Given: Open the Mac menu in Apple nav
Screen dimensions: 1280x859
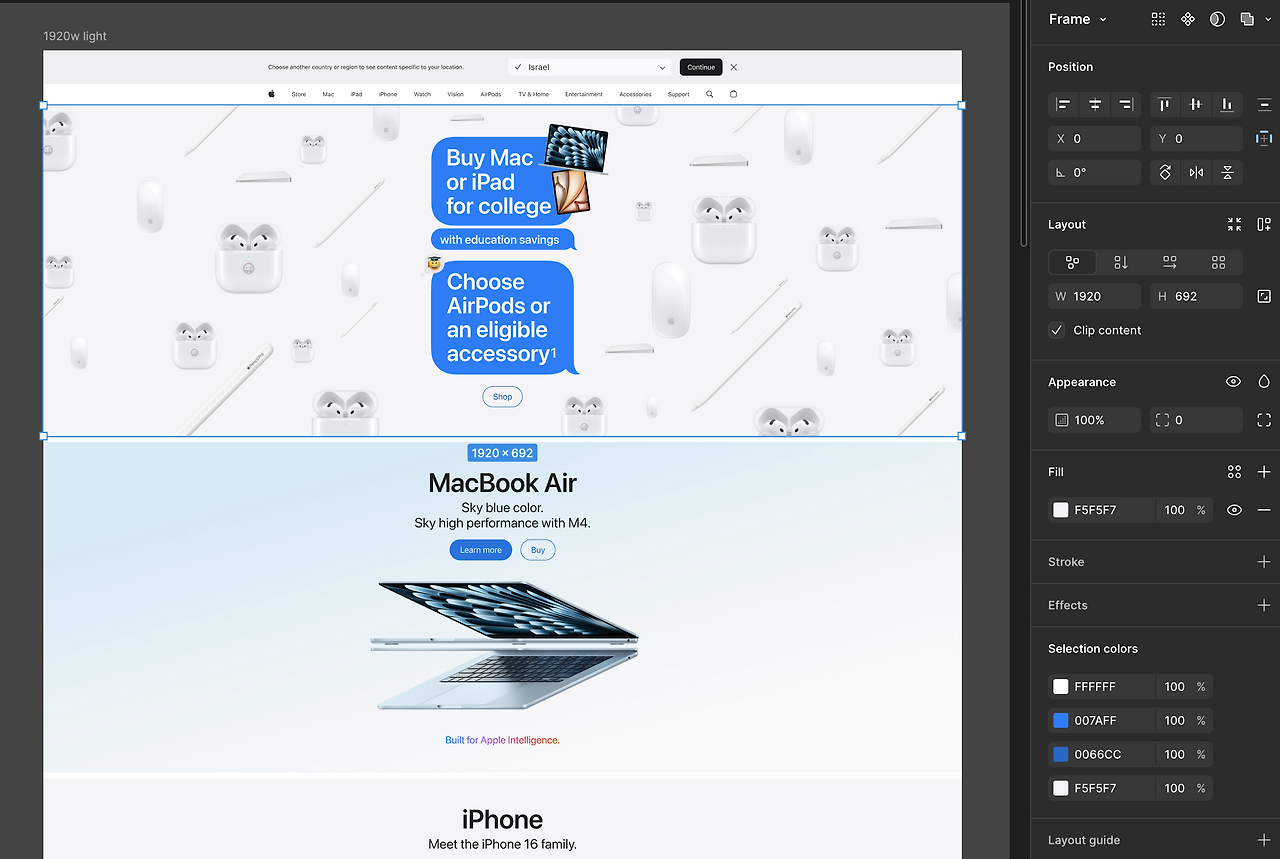Looking at the screenshot, I should (x=328, y=94).
